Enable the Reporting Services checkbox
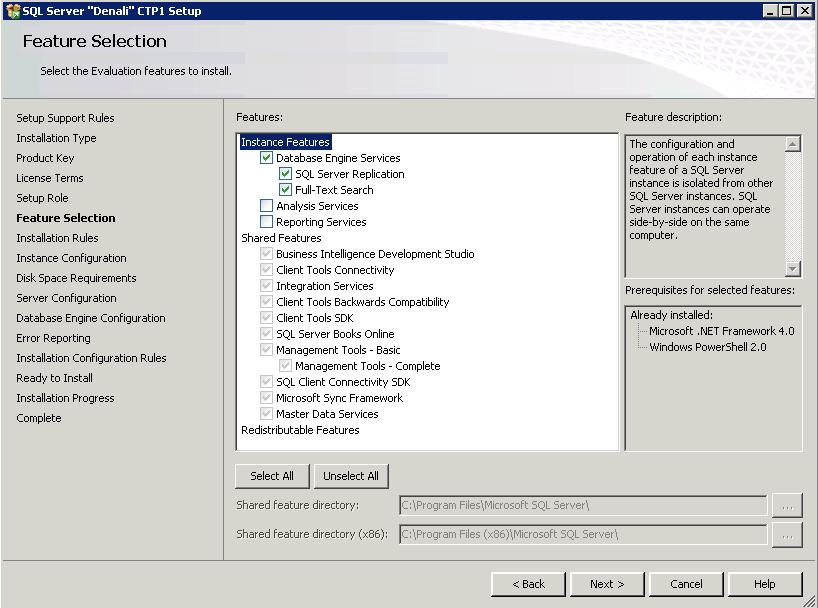 (266, 222)
